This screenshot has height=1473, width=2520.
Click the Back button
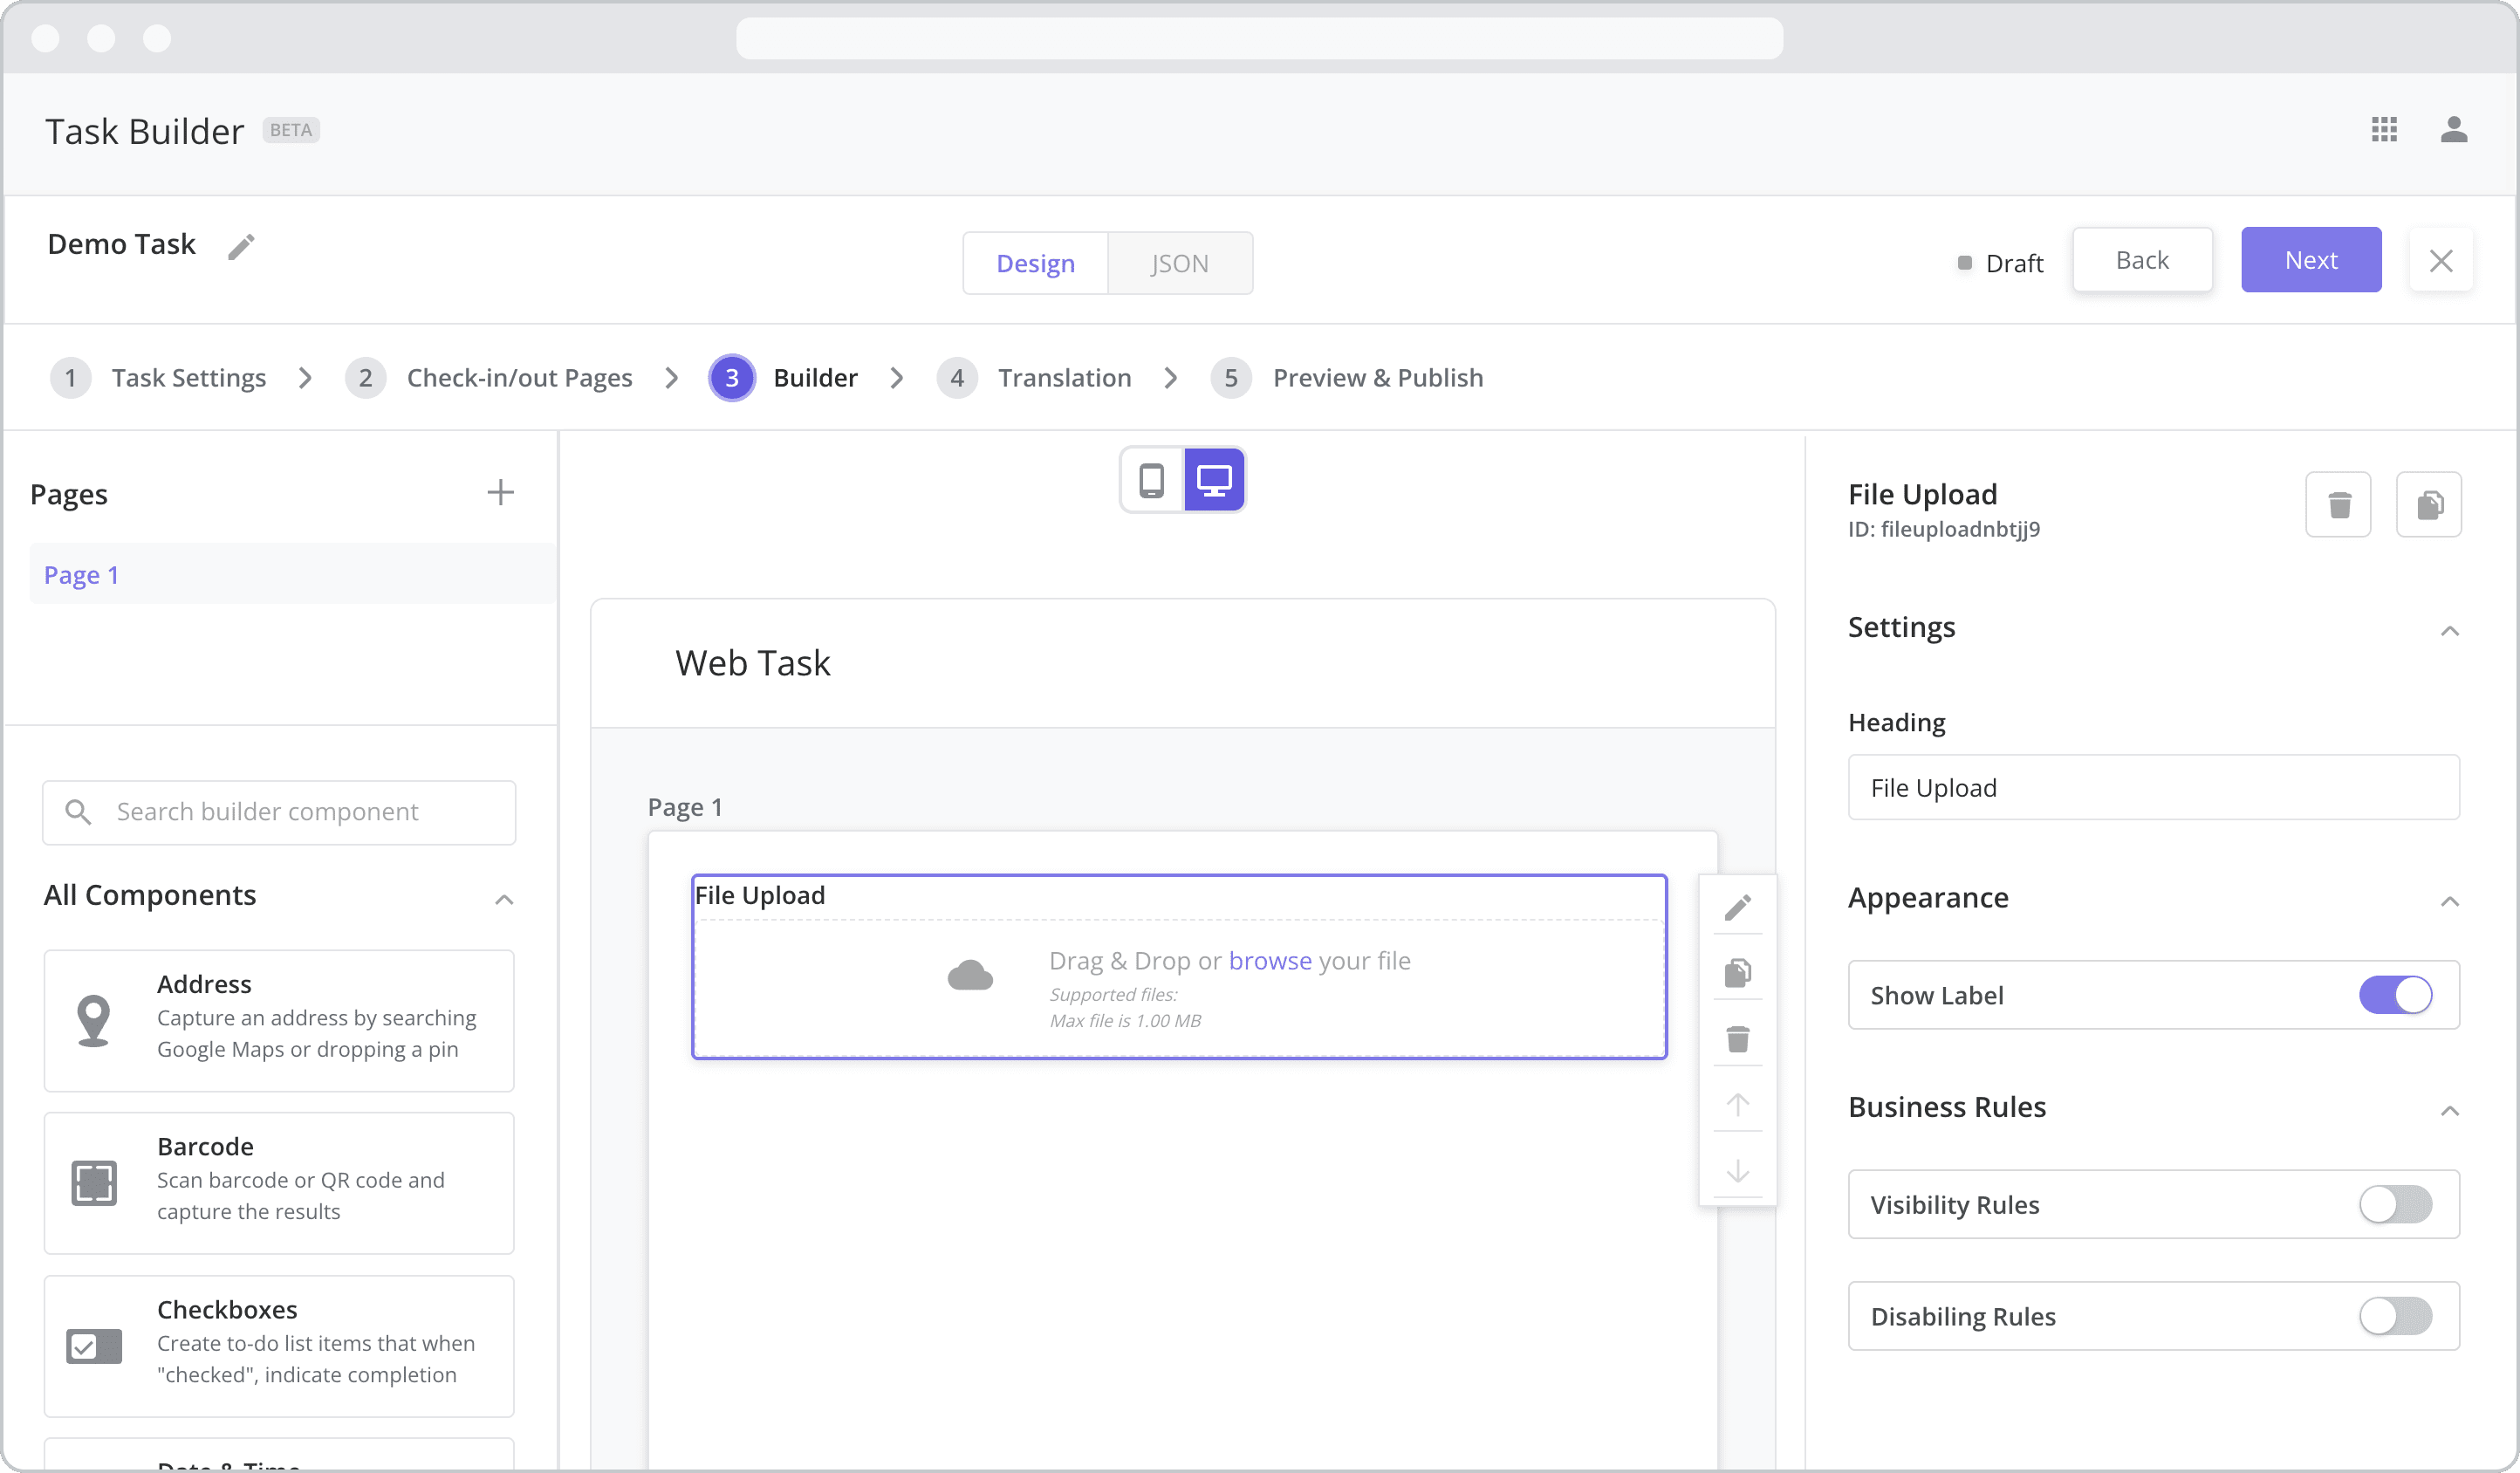[2142, 261]
